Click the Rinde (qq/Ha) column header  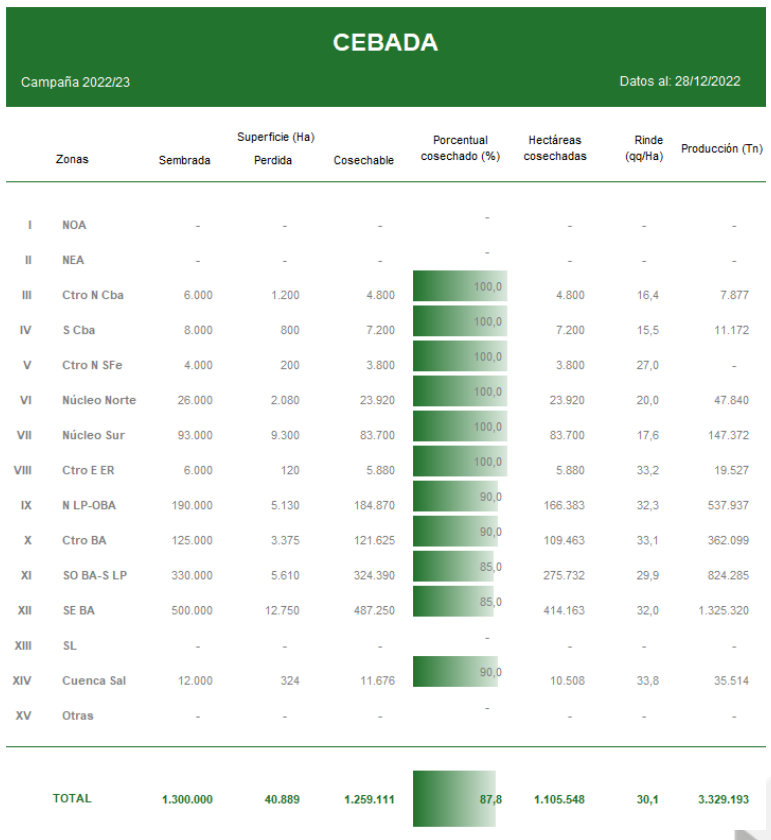pos(648,149)
